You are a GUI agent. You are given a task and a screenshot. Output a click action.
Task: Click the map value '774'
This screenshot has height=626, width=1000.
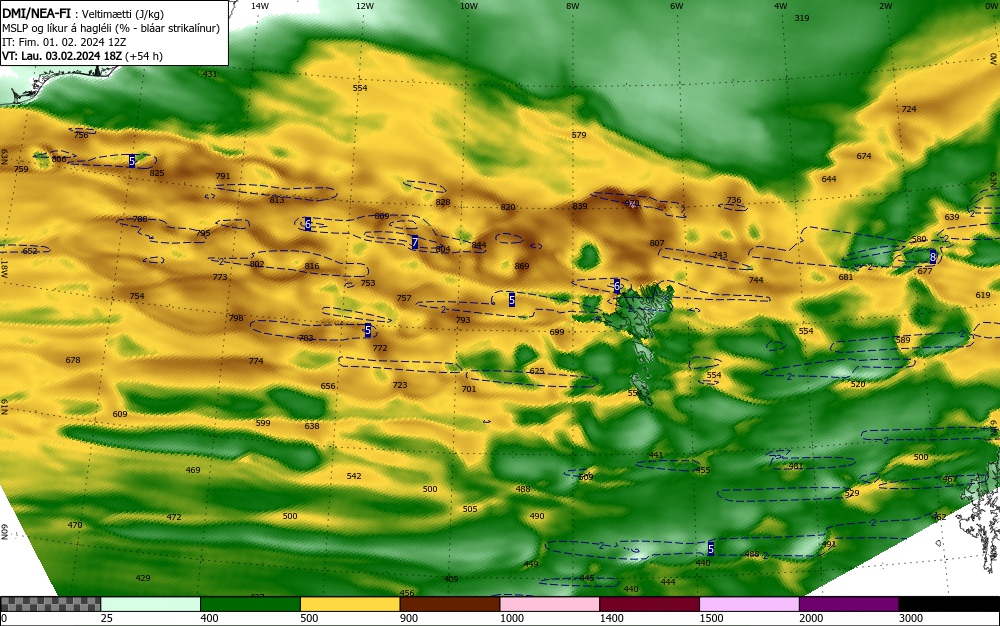point(256,361)
